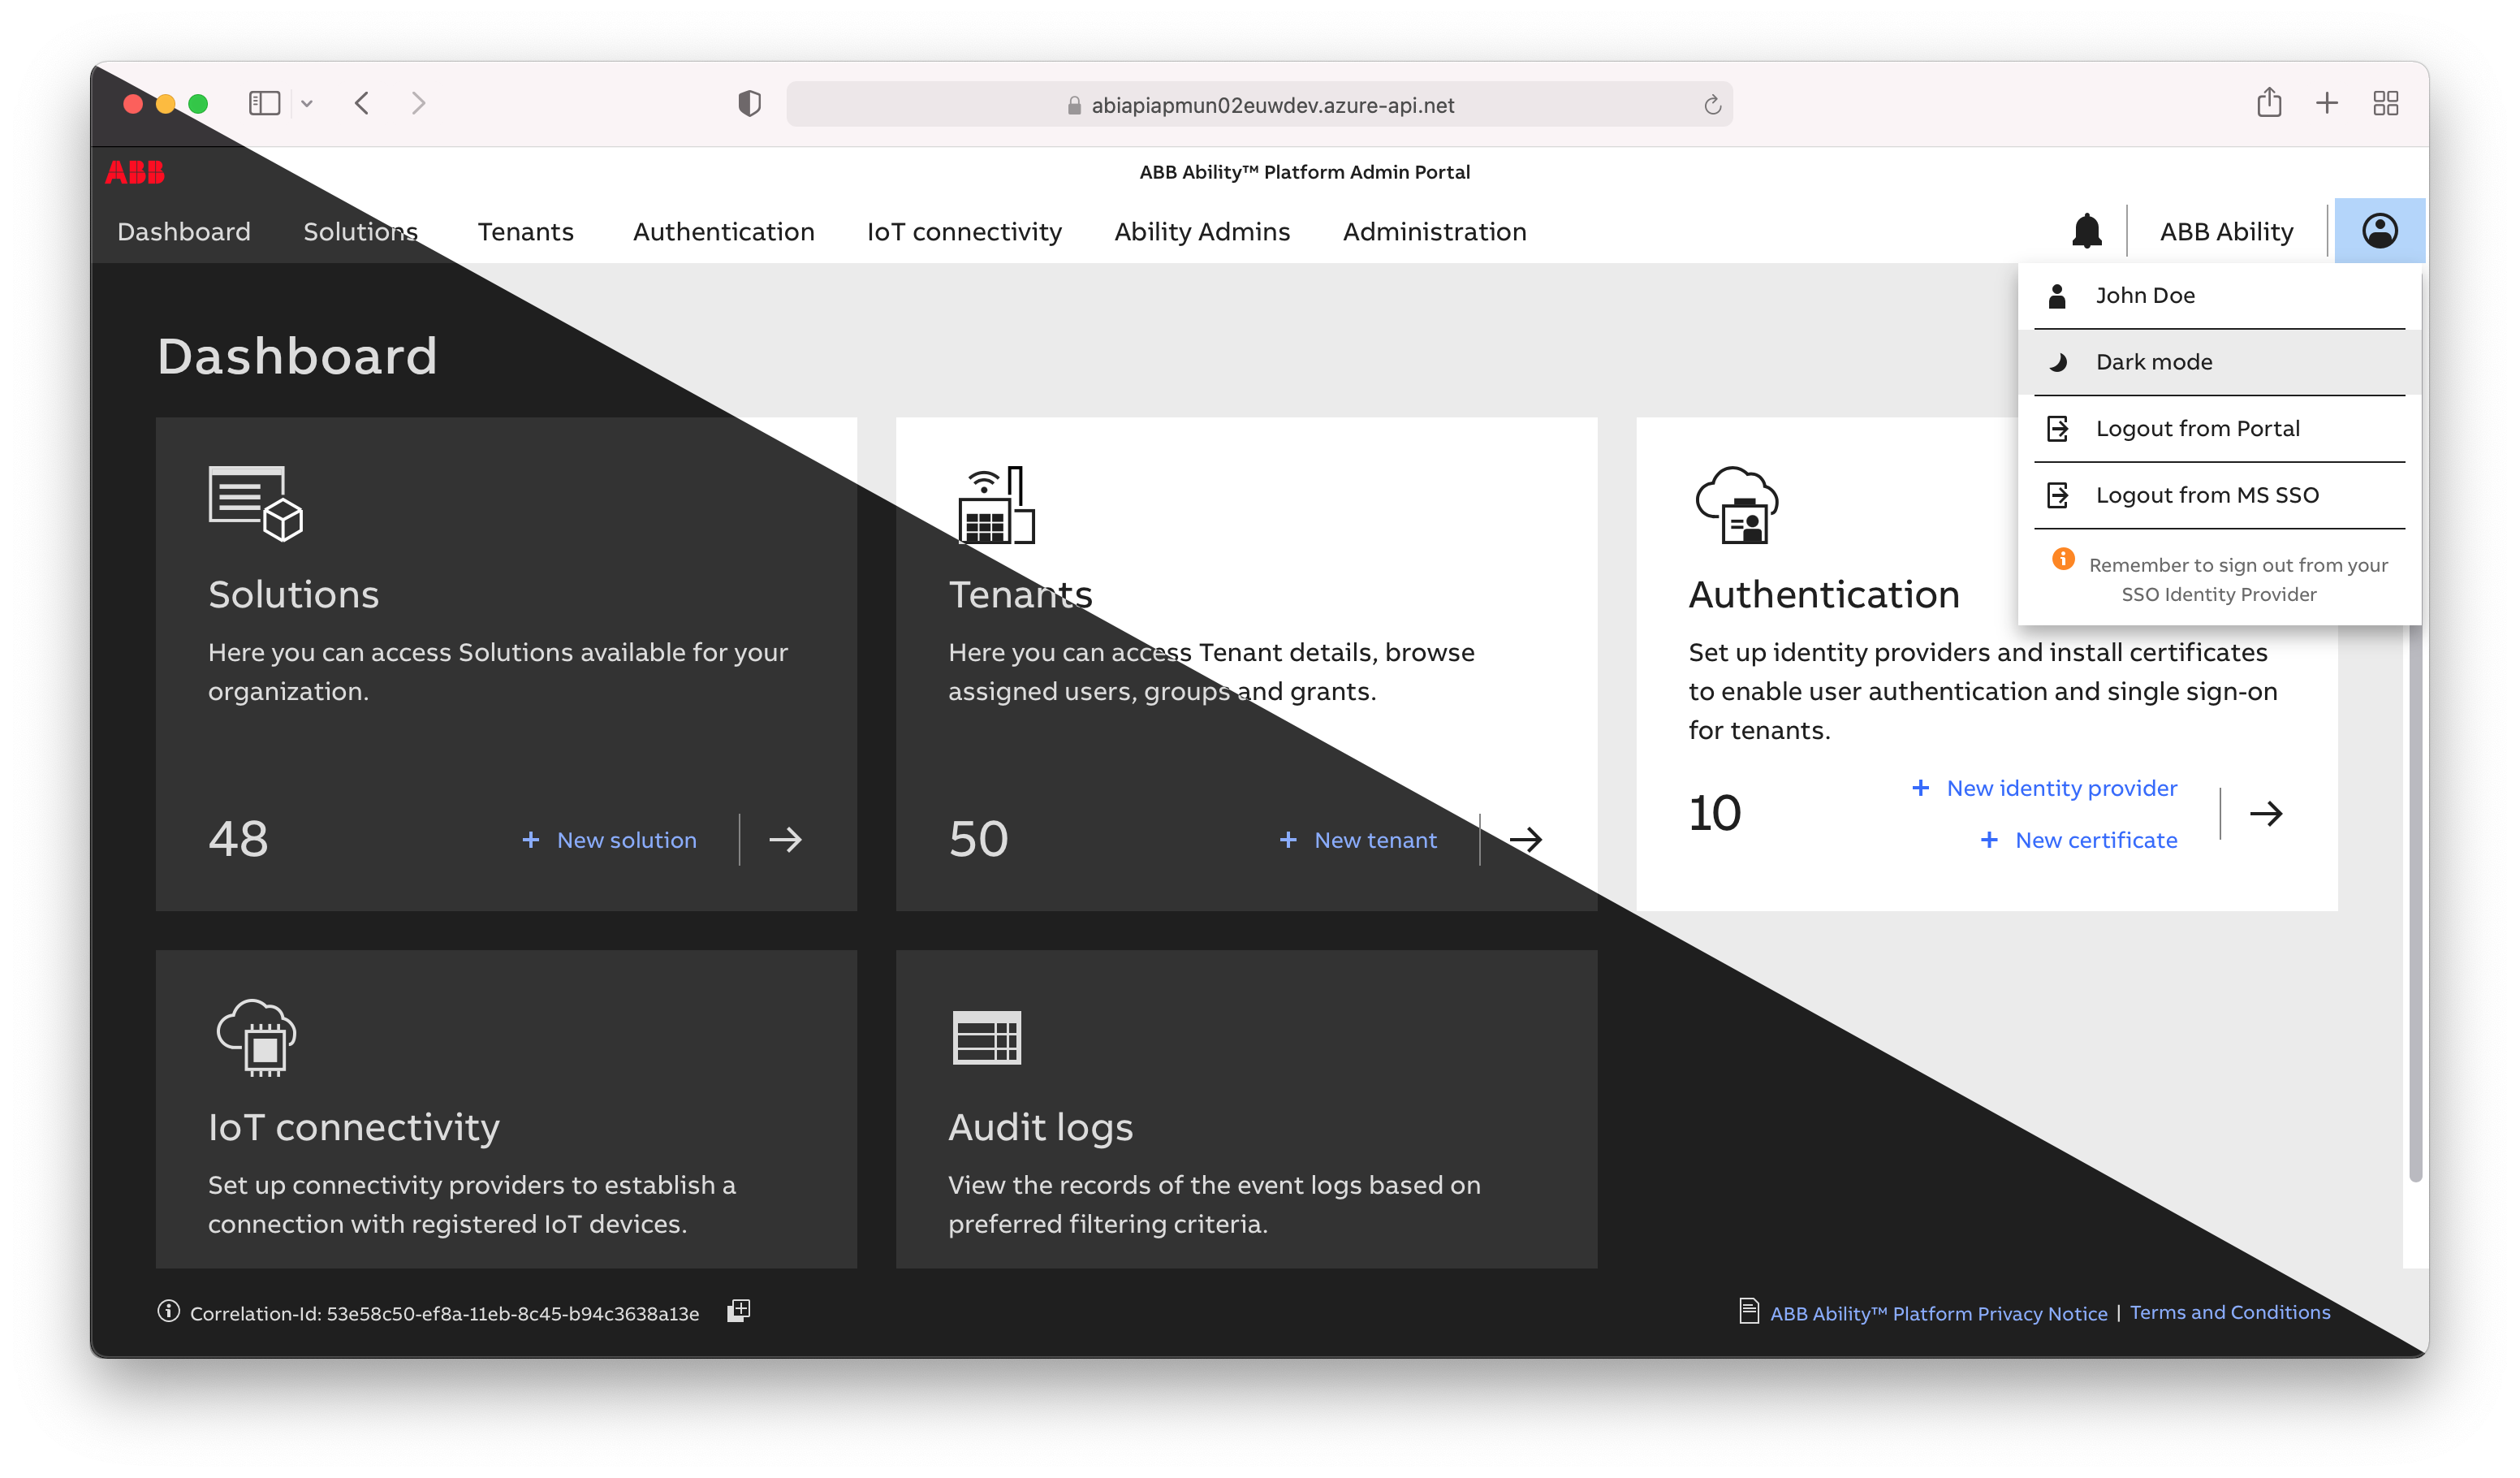Click the ABB Ability tenant selector

[x=2226, y=232]
